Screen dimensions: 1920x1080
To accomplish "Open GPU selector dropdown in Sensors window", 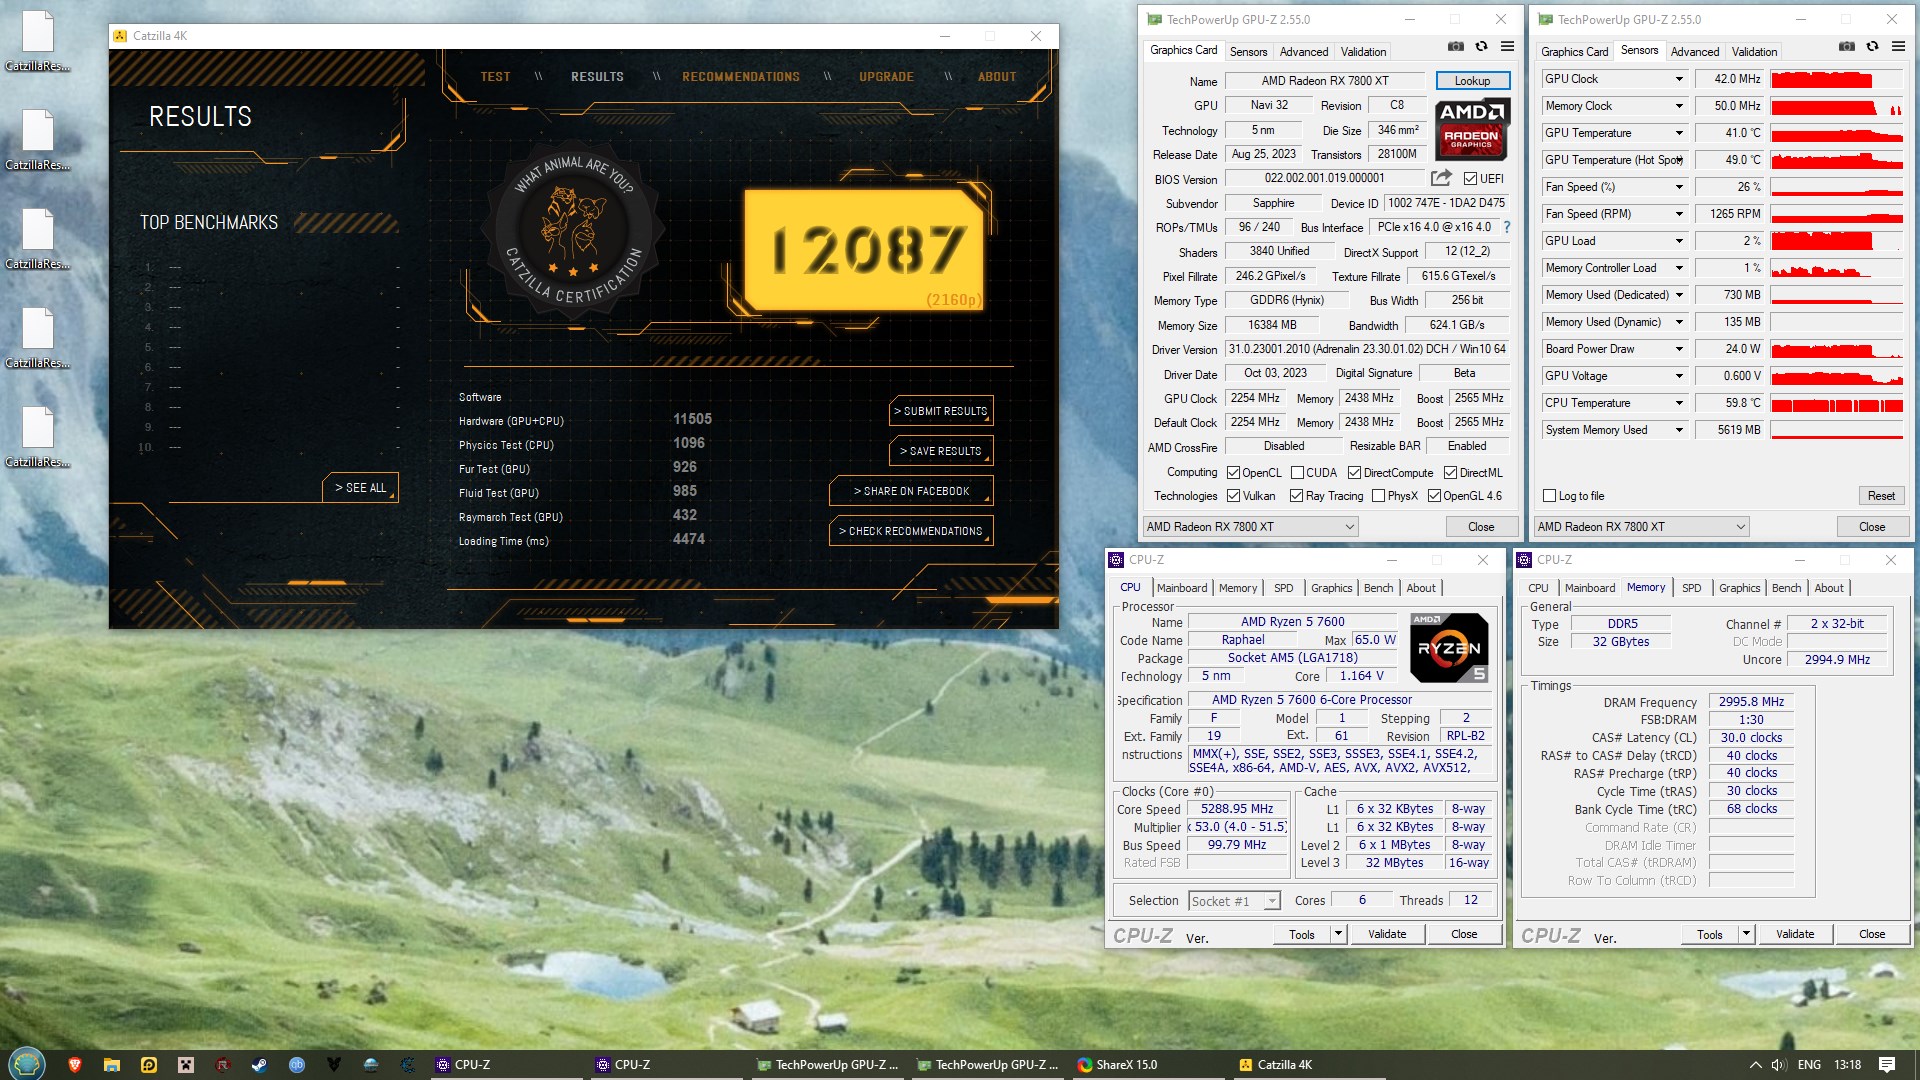I will point(1642,527).
